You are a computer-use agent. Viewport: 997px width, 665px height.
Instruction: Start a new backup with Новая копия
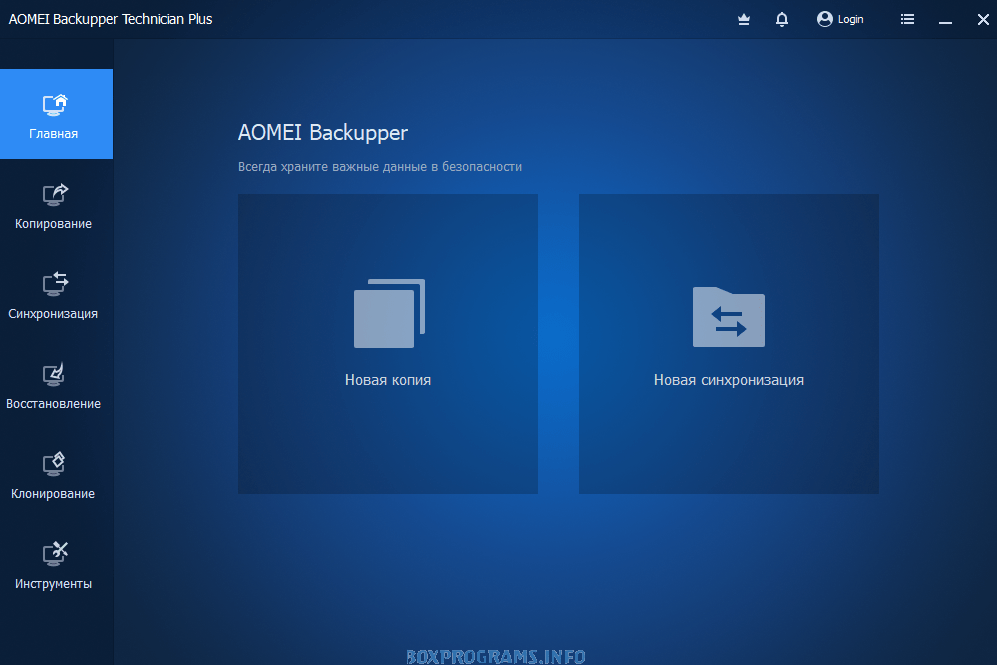coord(388,344)
